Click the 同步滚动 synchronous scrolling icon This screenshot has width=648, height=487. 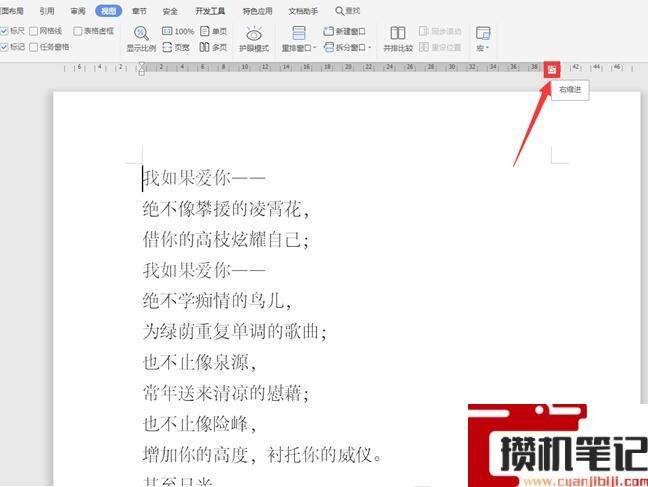coord(424,31)
